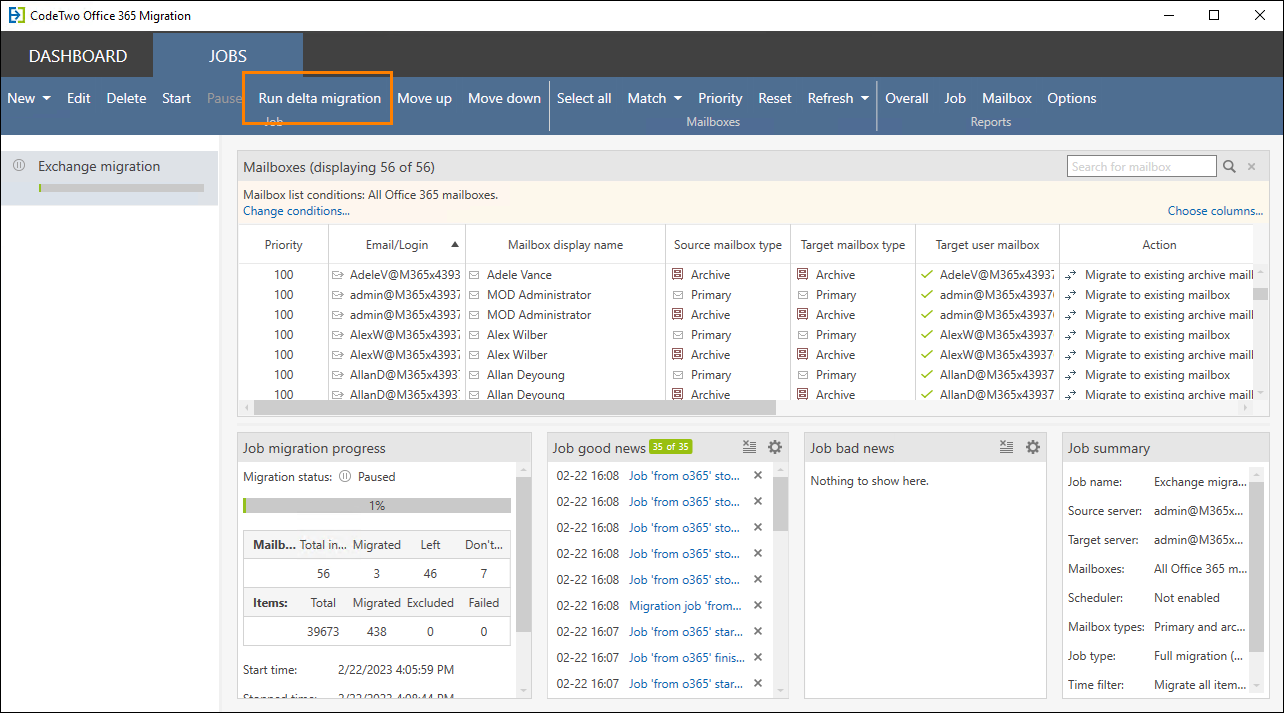Switch to the DASHBOARD tab

[77, 56]
